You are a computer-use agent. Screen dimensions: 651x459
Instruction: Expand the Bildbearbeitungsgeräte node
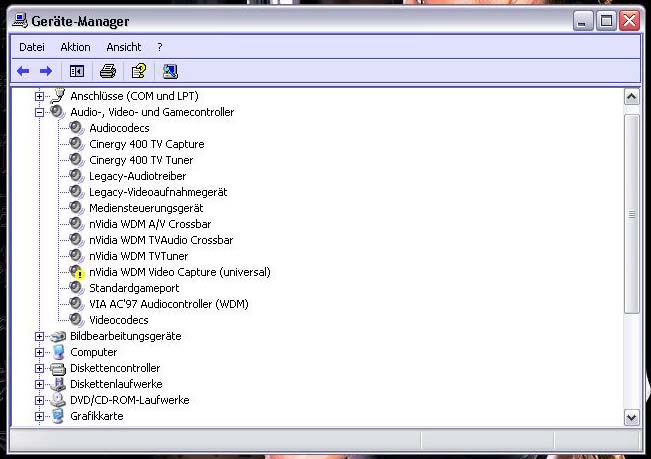pos(39,336)
